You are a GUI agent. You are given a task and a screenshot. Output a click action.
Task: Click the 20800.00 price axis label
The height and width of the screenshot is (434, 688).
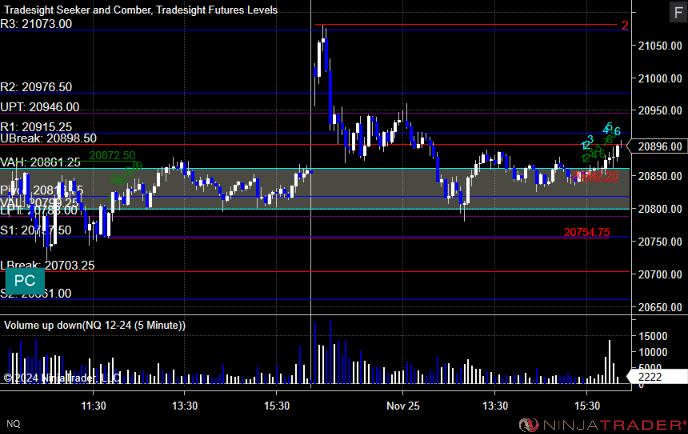click(x=660, y=209)
